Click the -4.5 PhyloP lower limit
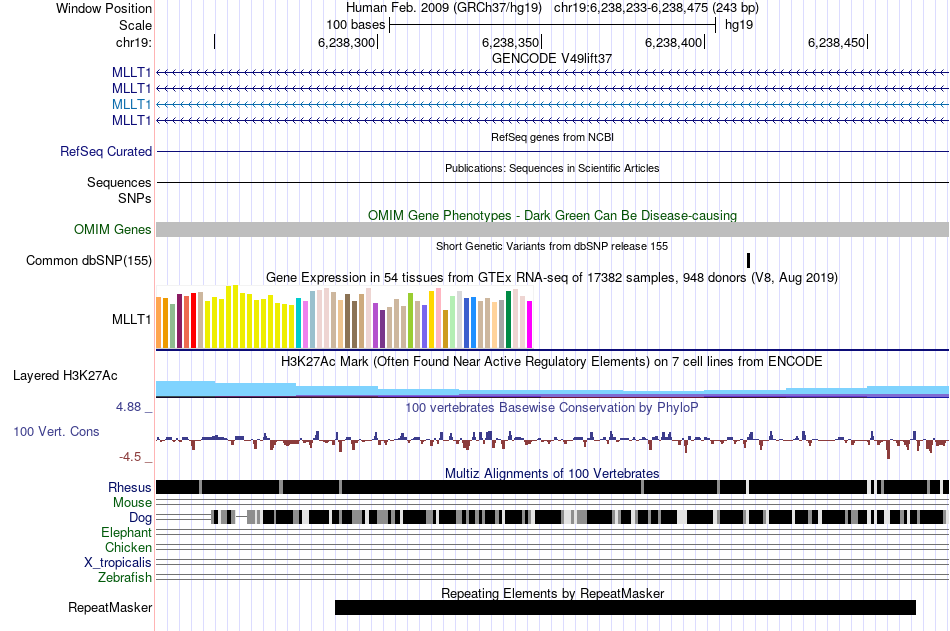 (x=130, y=456)
